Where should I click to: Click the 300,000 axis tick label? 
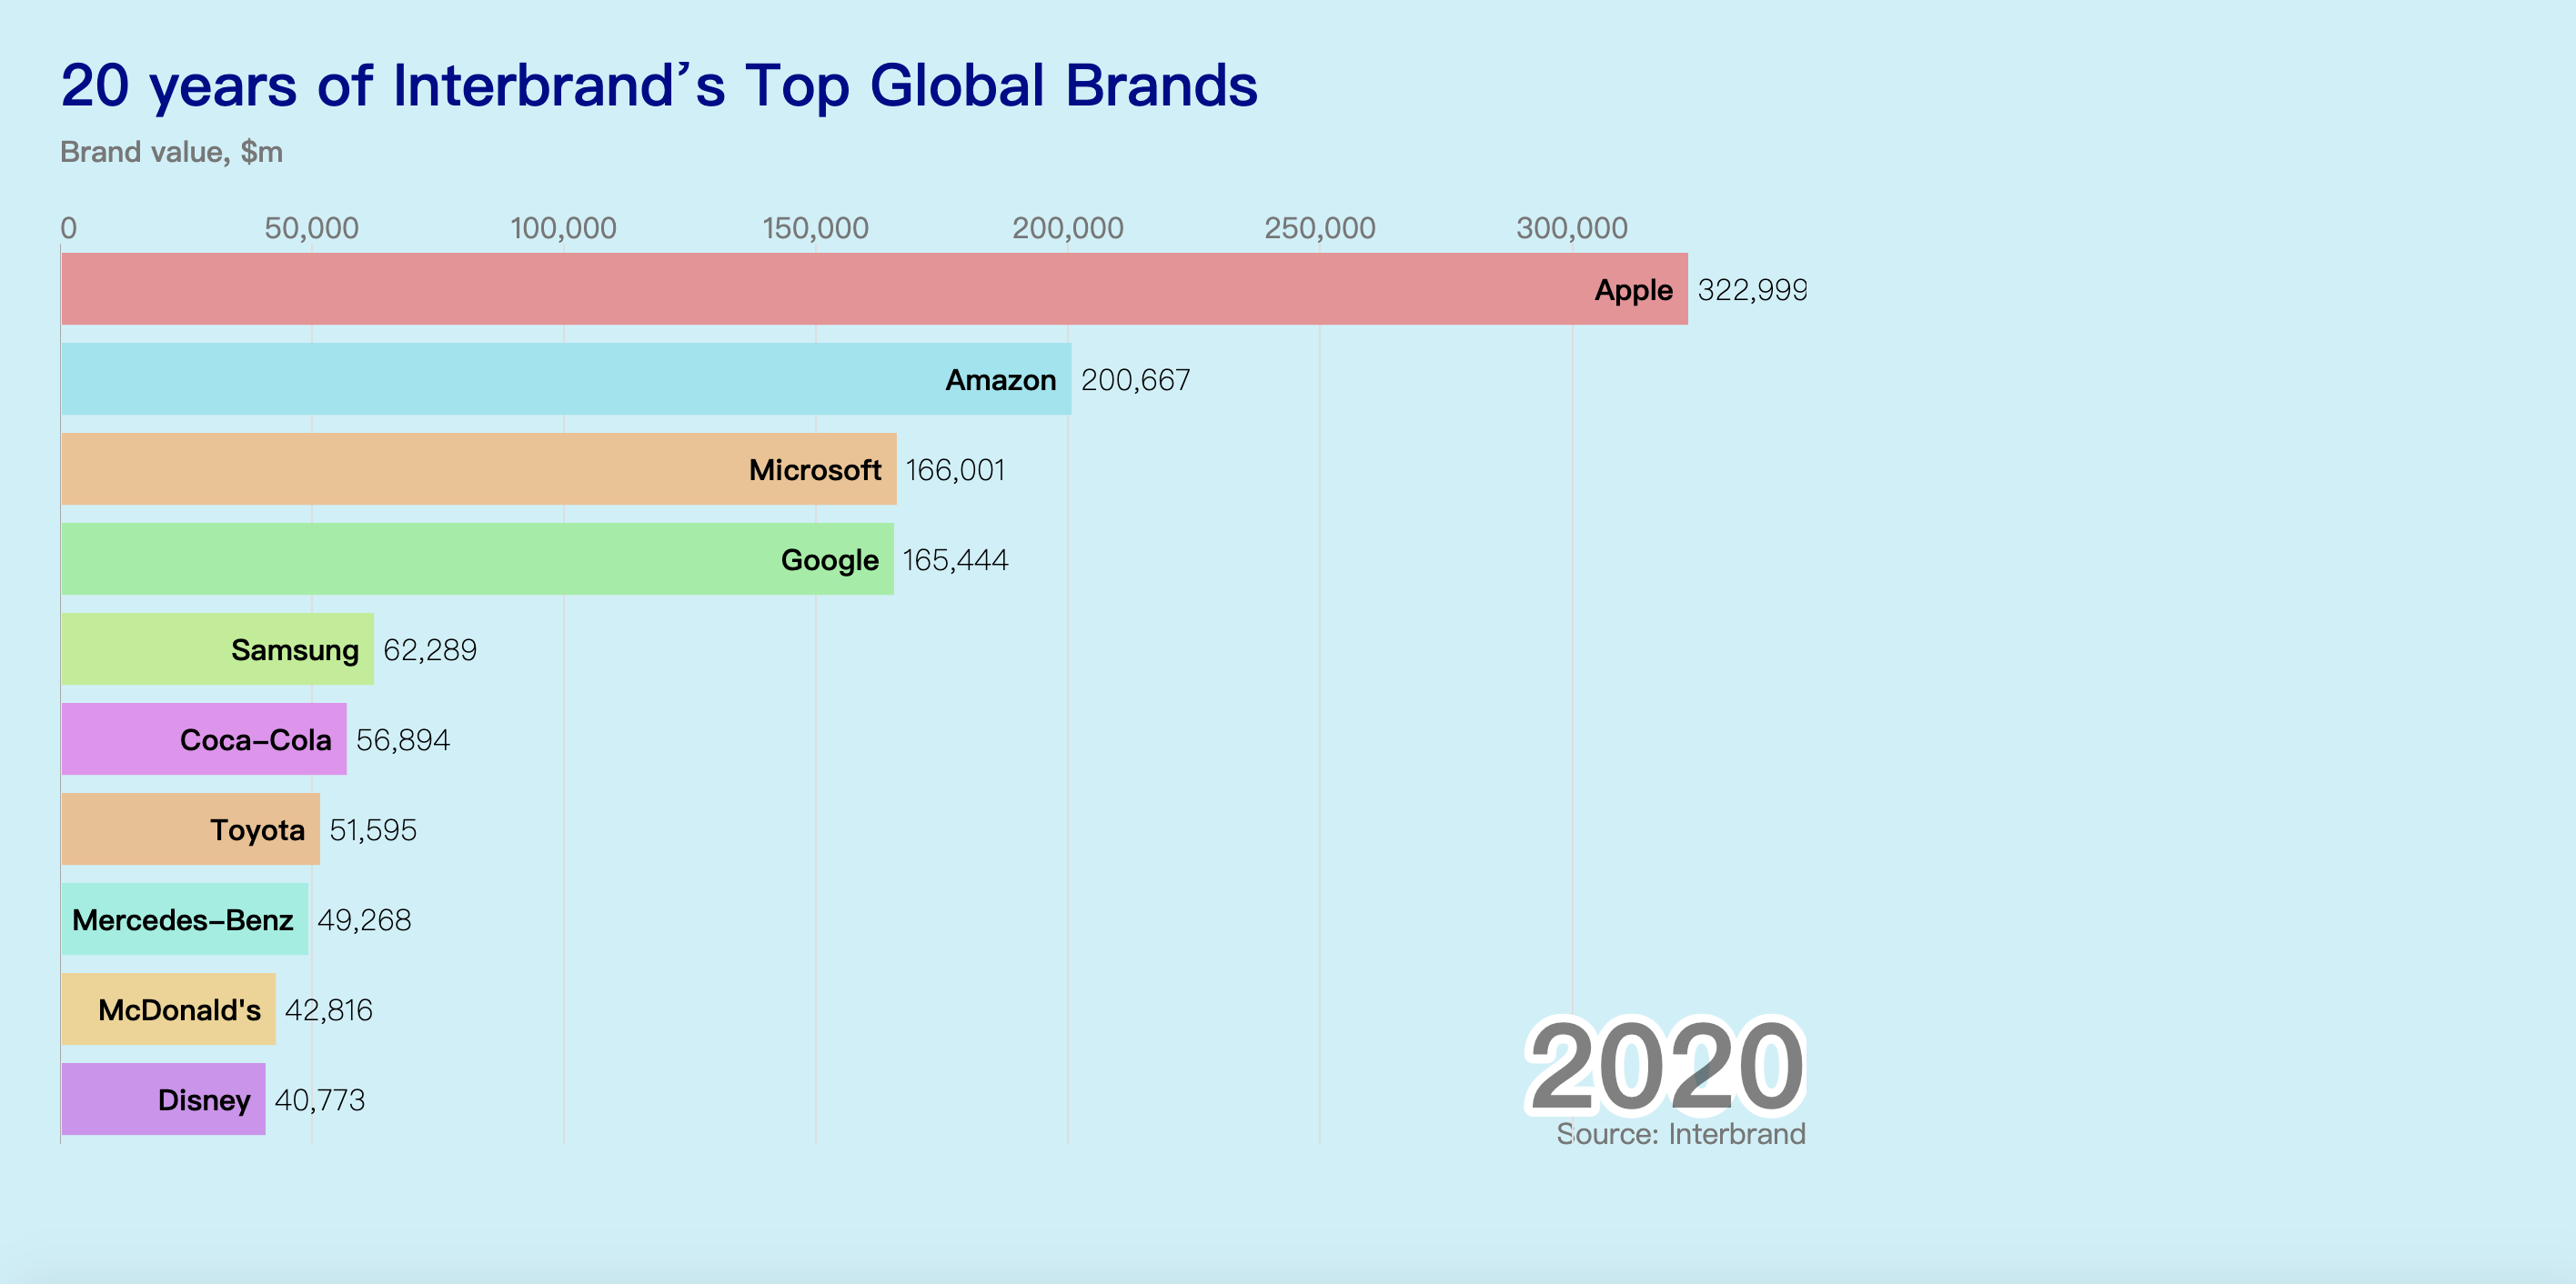pyautogui.click(x=1572, y=228)
